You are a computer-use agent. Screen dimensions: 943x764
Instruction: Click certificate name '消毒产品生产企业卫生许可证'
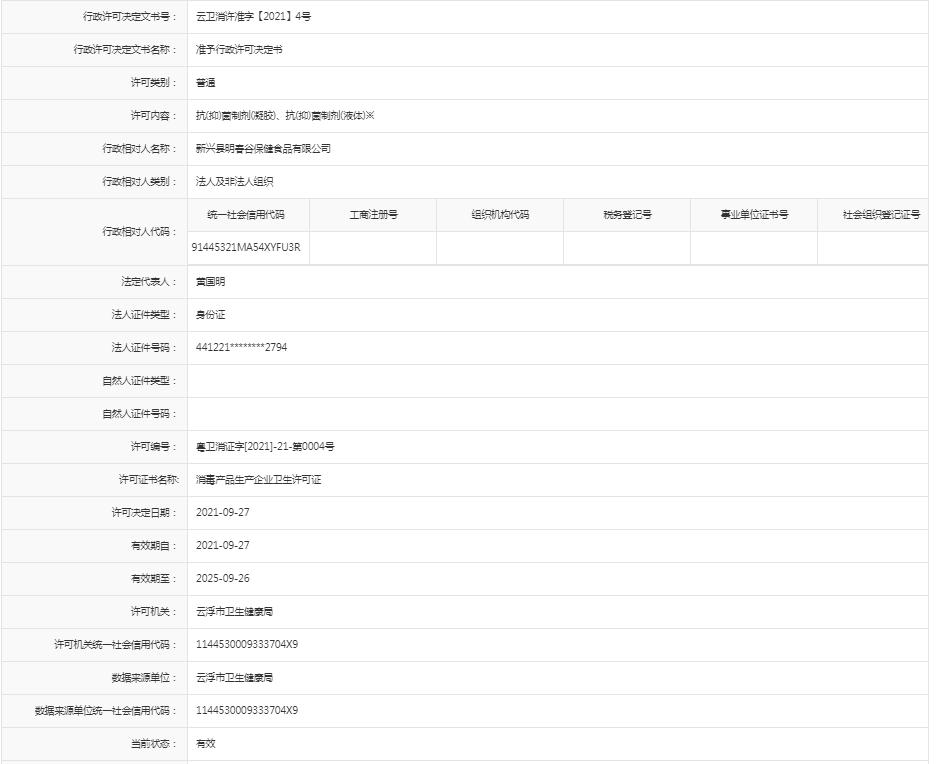259,479
